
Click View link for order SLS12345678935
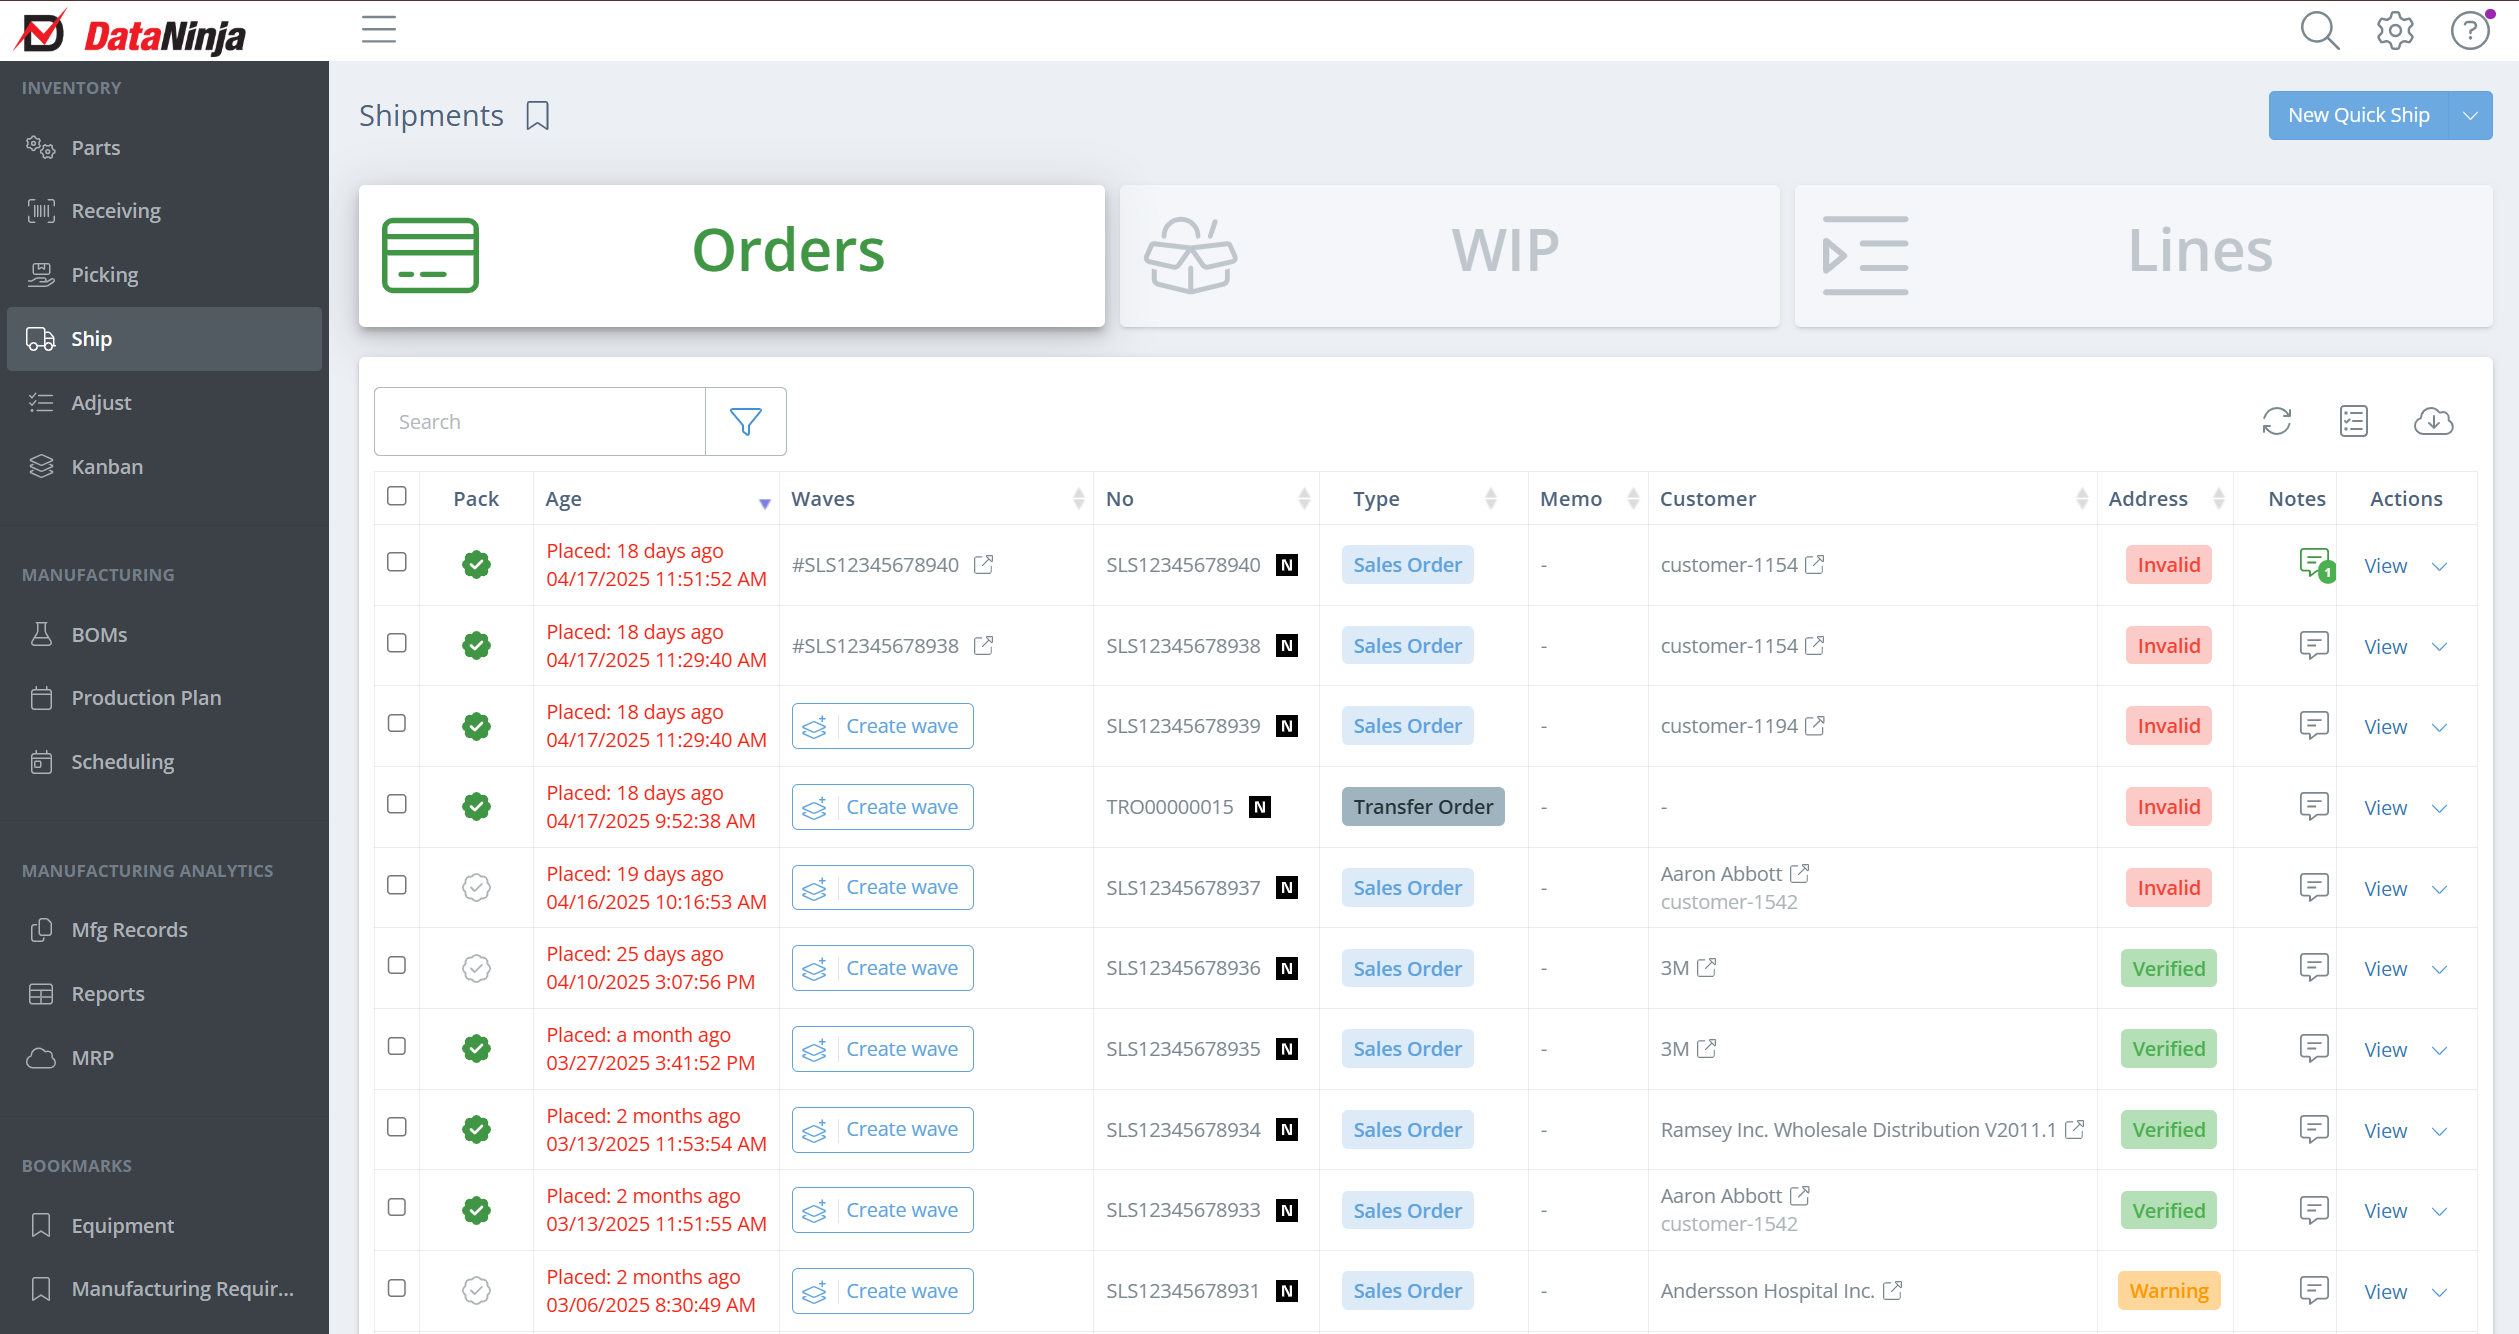[2384, 1050]
